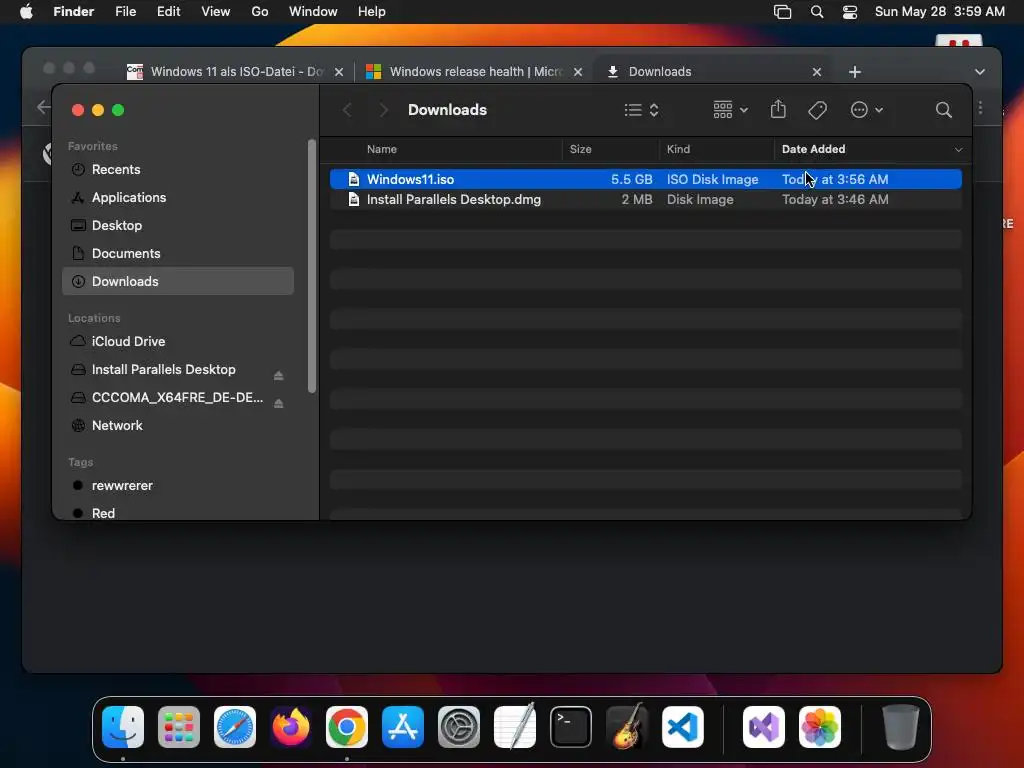Viewport: 1024px width, 768px height.
Task: Open a new browser tab
Action: [x=855, y=72]
